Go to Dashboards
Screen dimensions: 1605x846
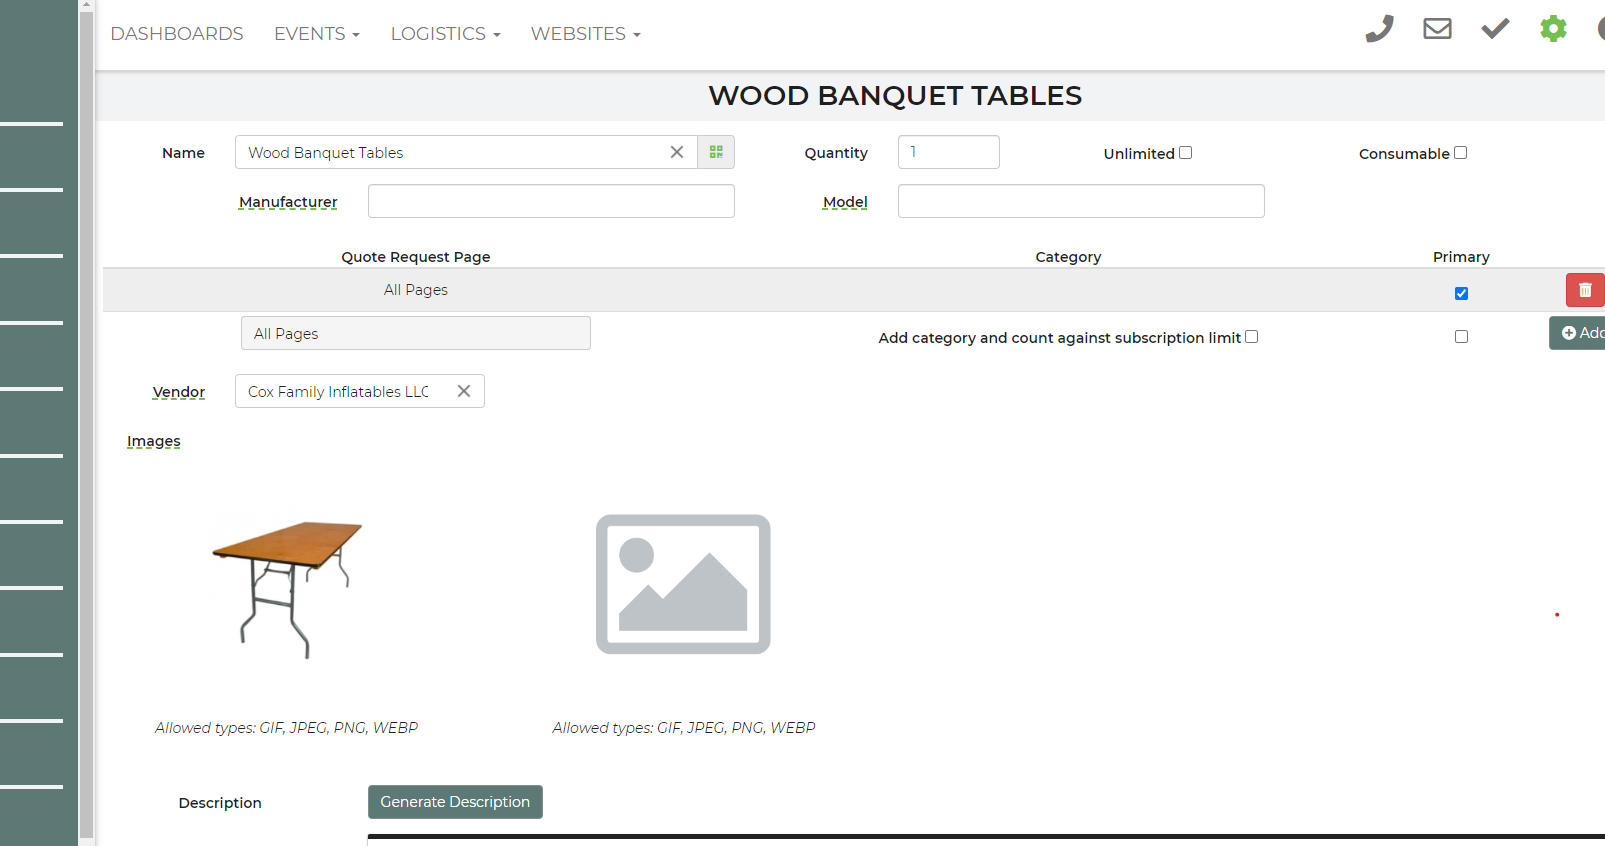(x=177, y=34)
